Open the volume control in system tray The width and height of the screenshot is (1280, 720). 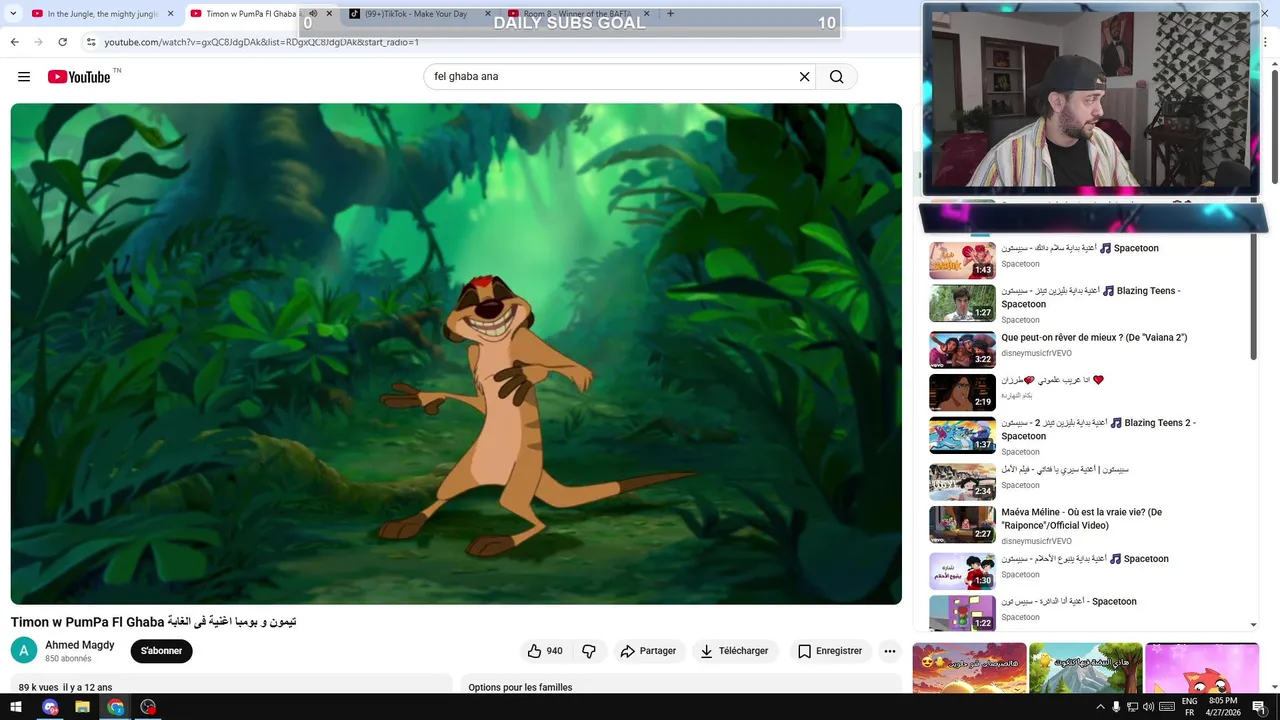coord(1148,707)
